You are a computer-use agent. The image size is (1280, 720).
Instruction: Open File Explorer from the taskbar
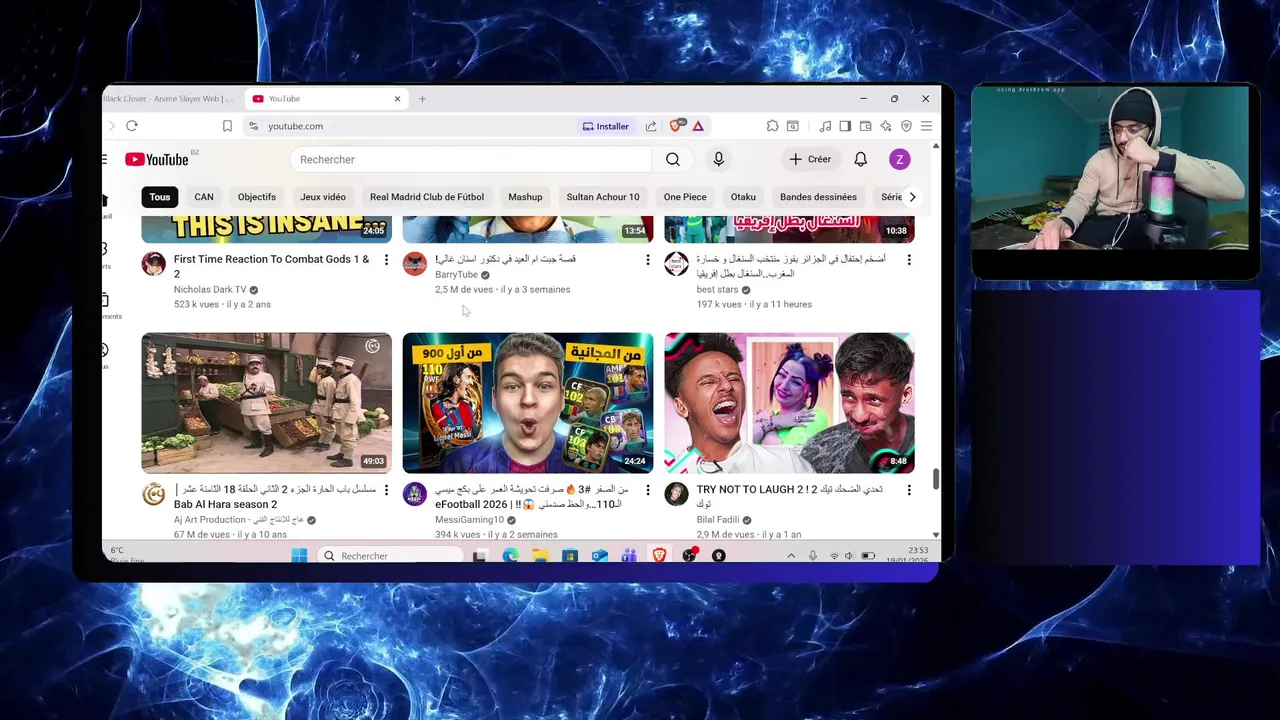[x=540, y=556]
